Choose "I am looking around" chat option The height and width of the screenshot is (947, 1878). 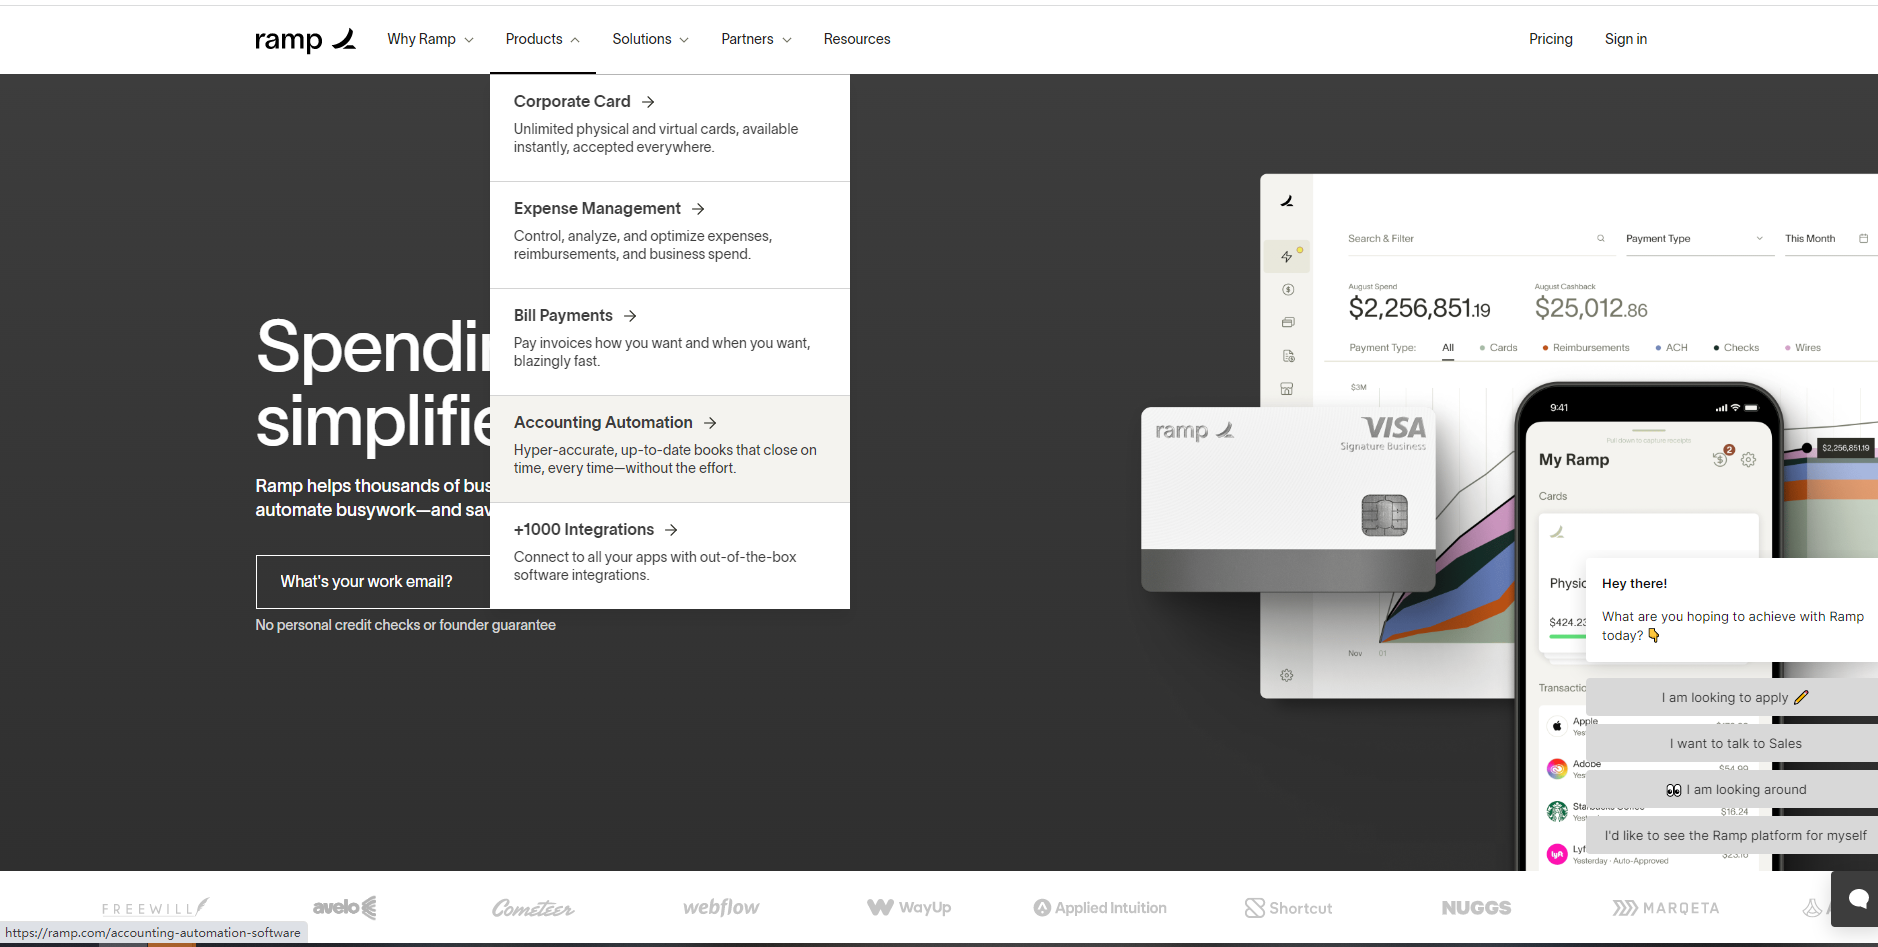coord(1732,790)
